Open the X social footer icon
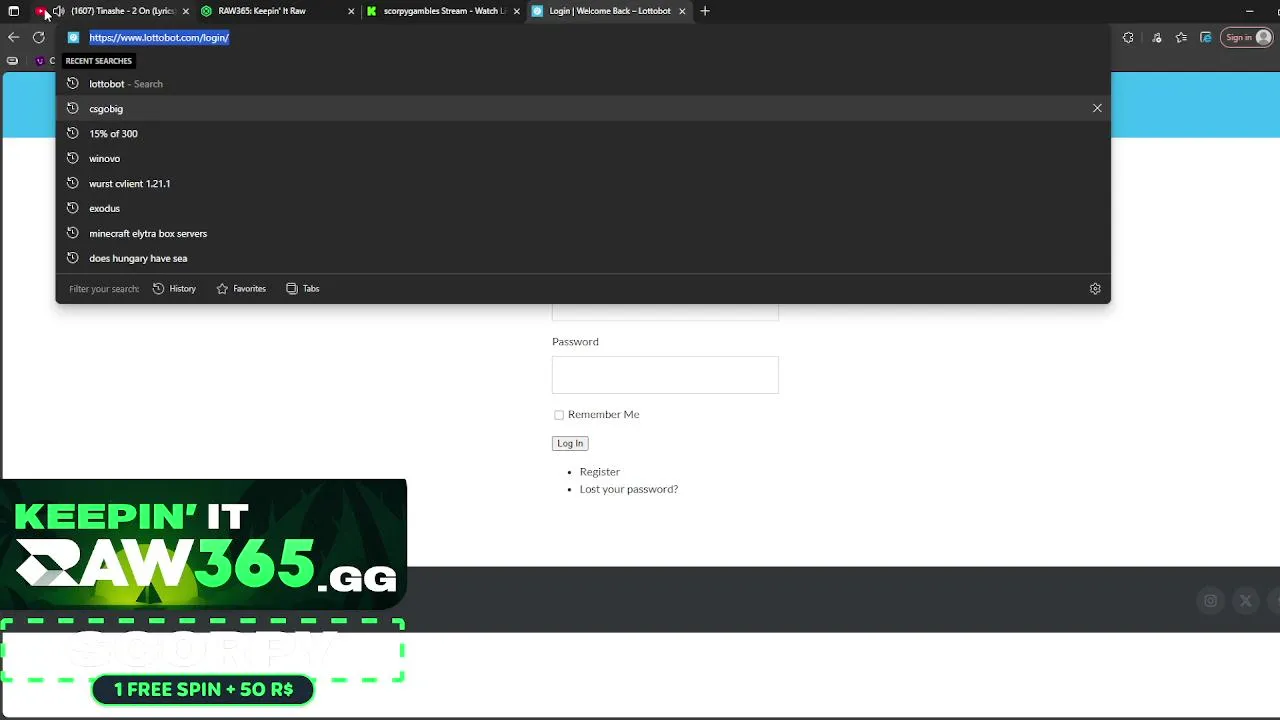1280x720 pixels. (1245, 601)
